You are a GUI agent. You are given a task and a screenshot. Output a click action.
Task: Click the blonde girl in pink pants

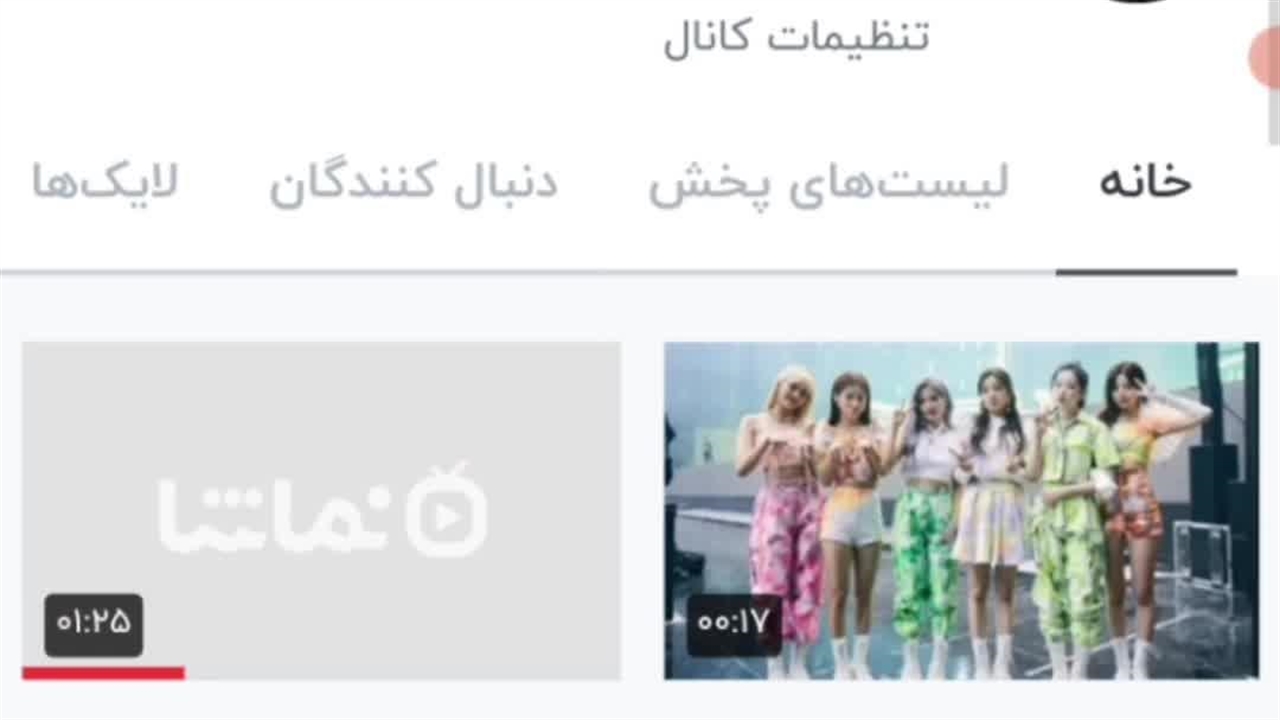click(x=784, y=510)
